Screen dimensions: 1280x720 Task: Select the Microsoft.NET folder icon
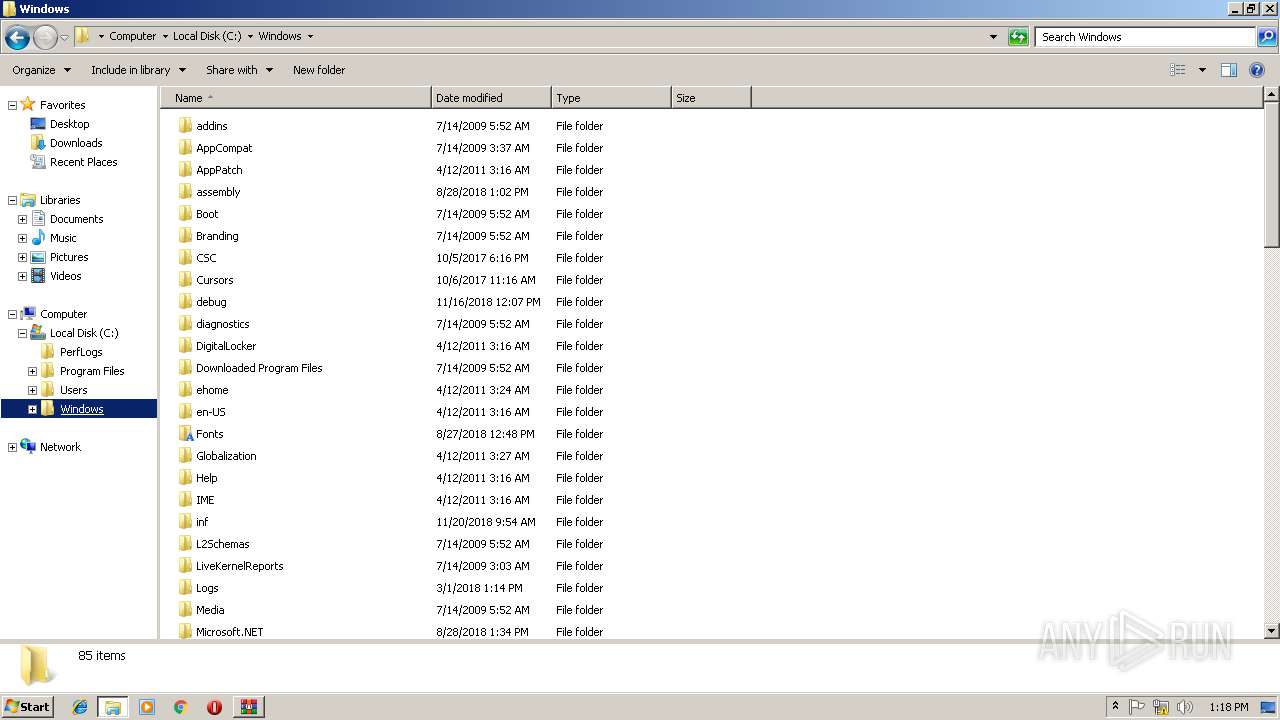(x=185, y=632)
